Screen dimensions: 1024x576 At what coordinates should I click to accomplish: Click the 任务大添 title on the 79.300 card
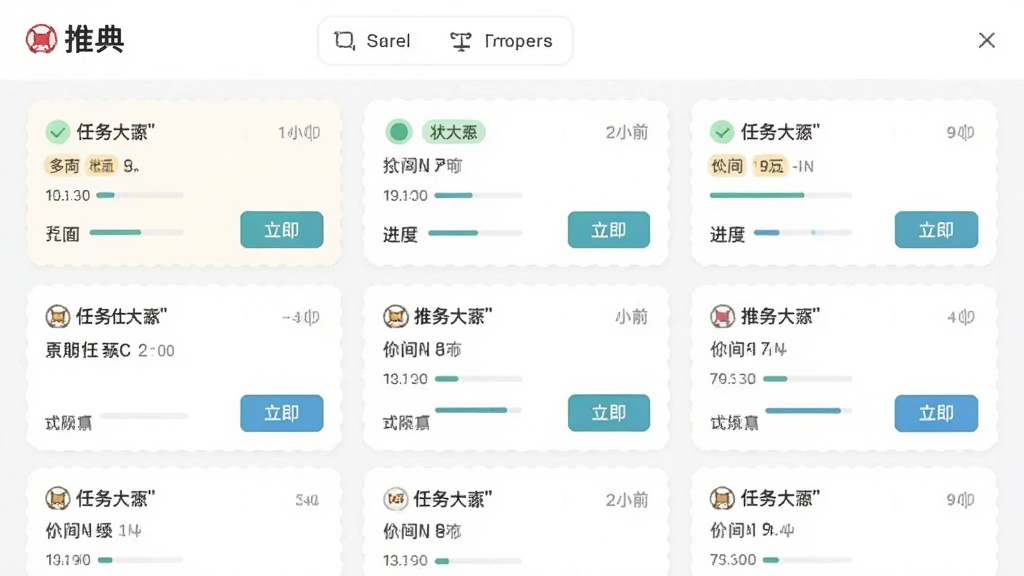780,499
